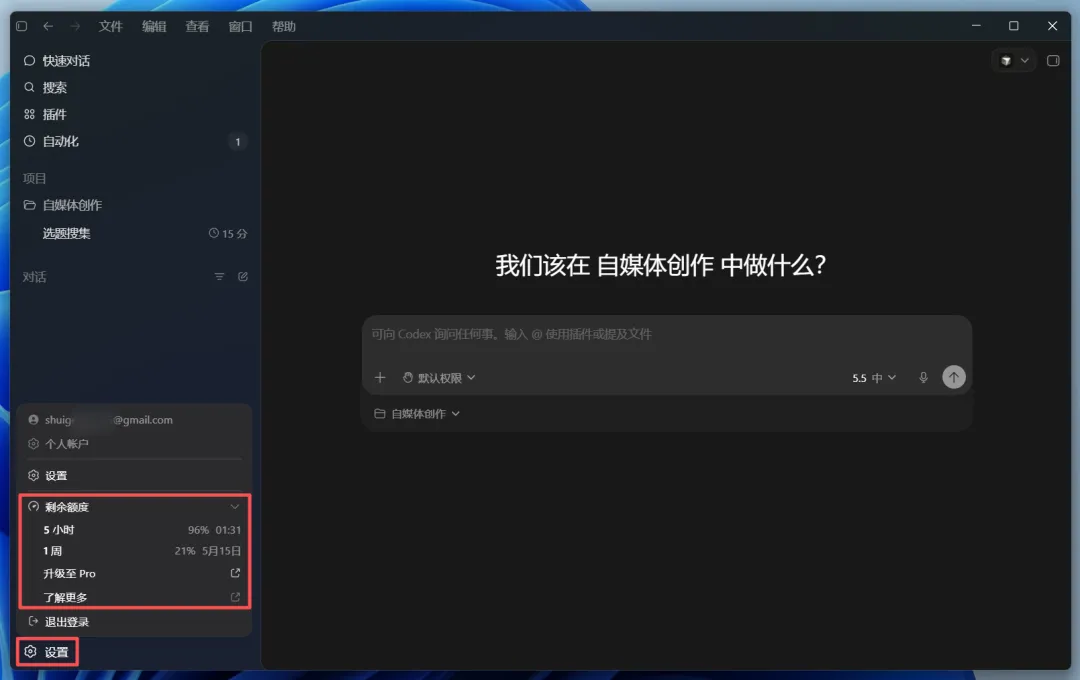Open 了解更多 external link
This screenshot has width=1080, height=680.
coord(235,597)
